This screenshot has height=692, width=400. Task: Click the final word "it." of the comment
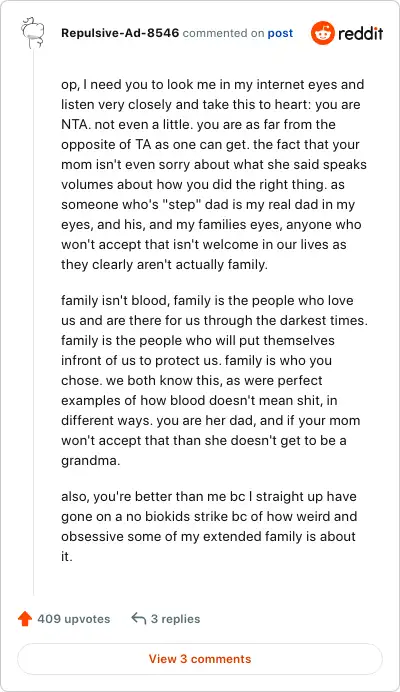(x=66, y=557)
